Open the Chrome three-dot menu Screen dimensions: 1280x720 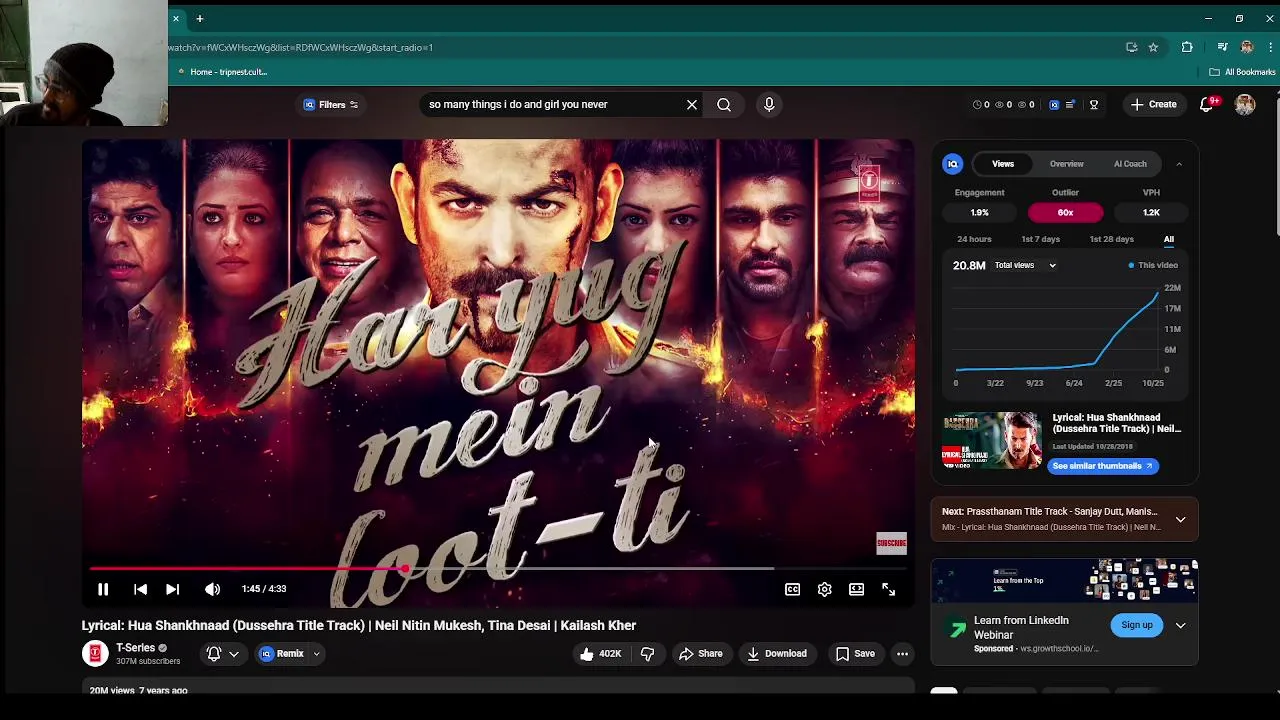point(1268,47)
